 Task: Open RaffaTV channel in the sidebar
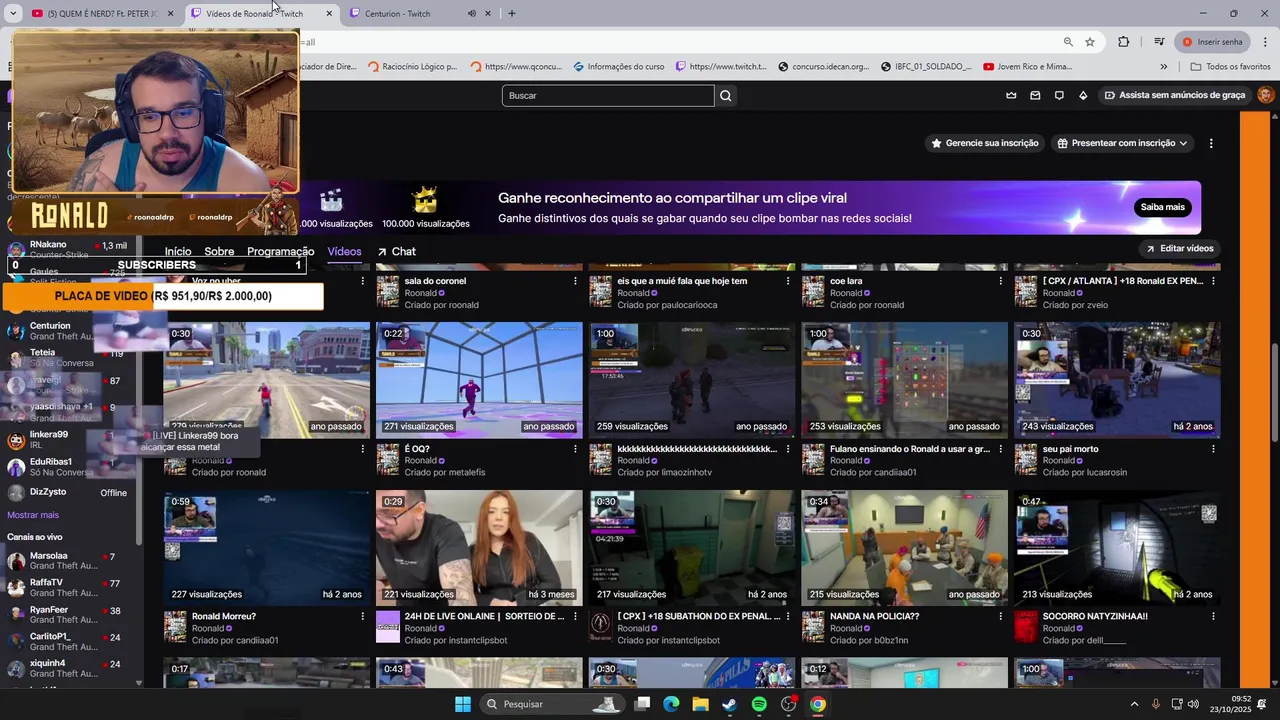[x=67, y=588]
